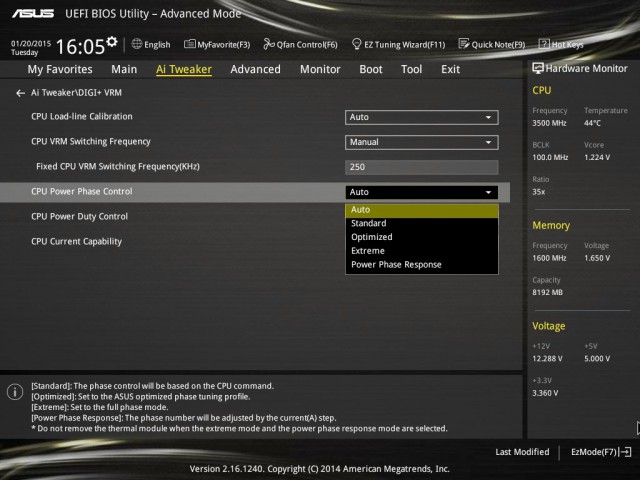This screenshot has width=640, height=480.
Task: Click CPU temperature value 44°C
Action: tap(592, 123)
